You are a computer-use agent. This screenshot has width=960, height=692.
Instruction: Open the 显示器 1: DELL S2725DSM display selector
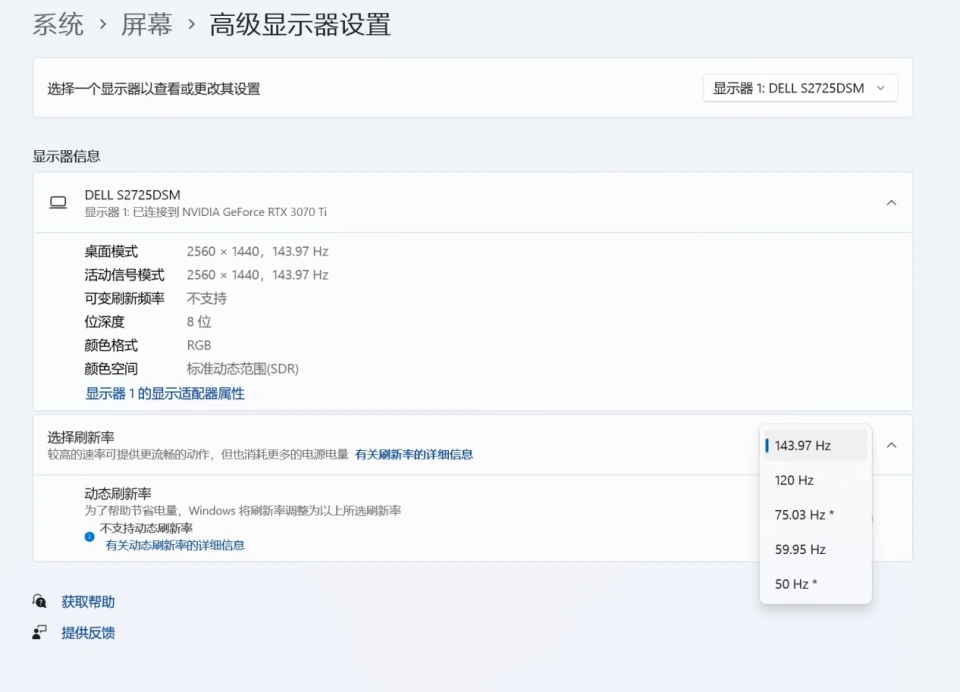799,88
